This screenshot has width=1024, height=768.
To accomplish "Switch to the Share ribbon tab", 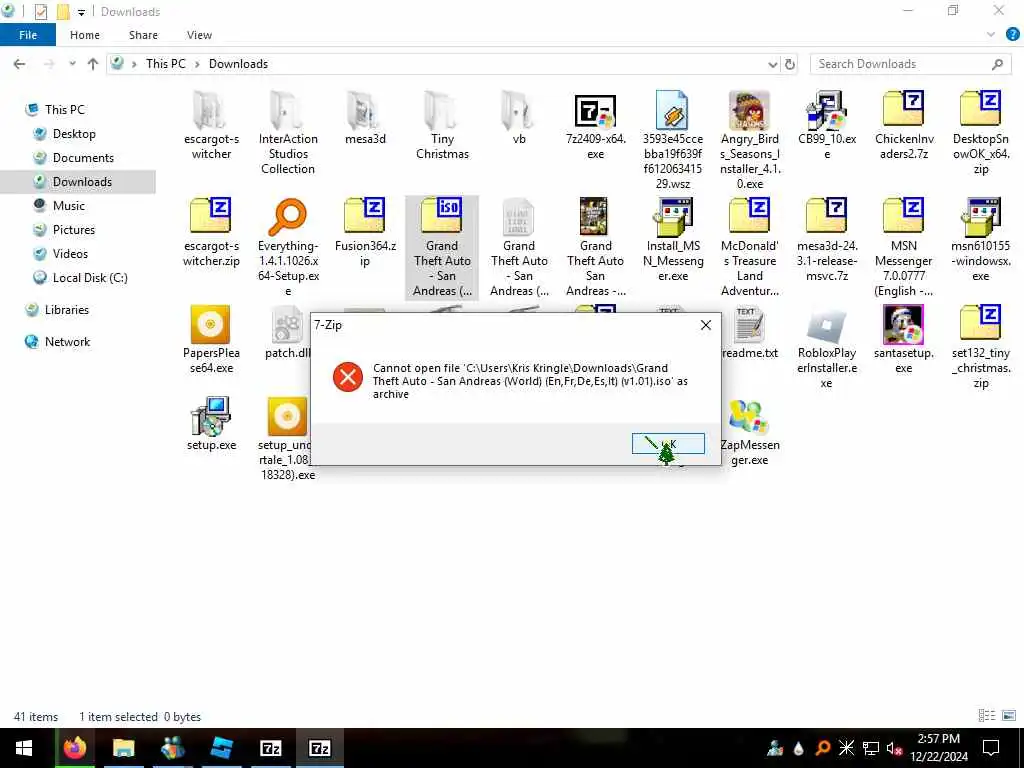I will click(x=143, y=35).
